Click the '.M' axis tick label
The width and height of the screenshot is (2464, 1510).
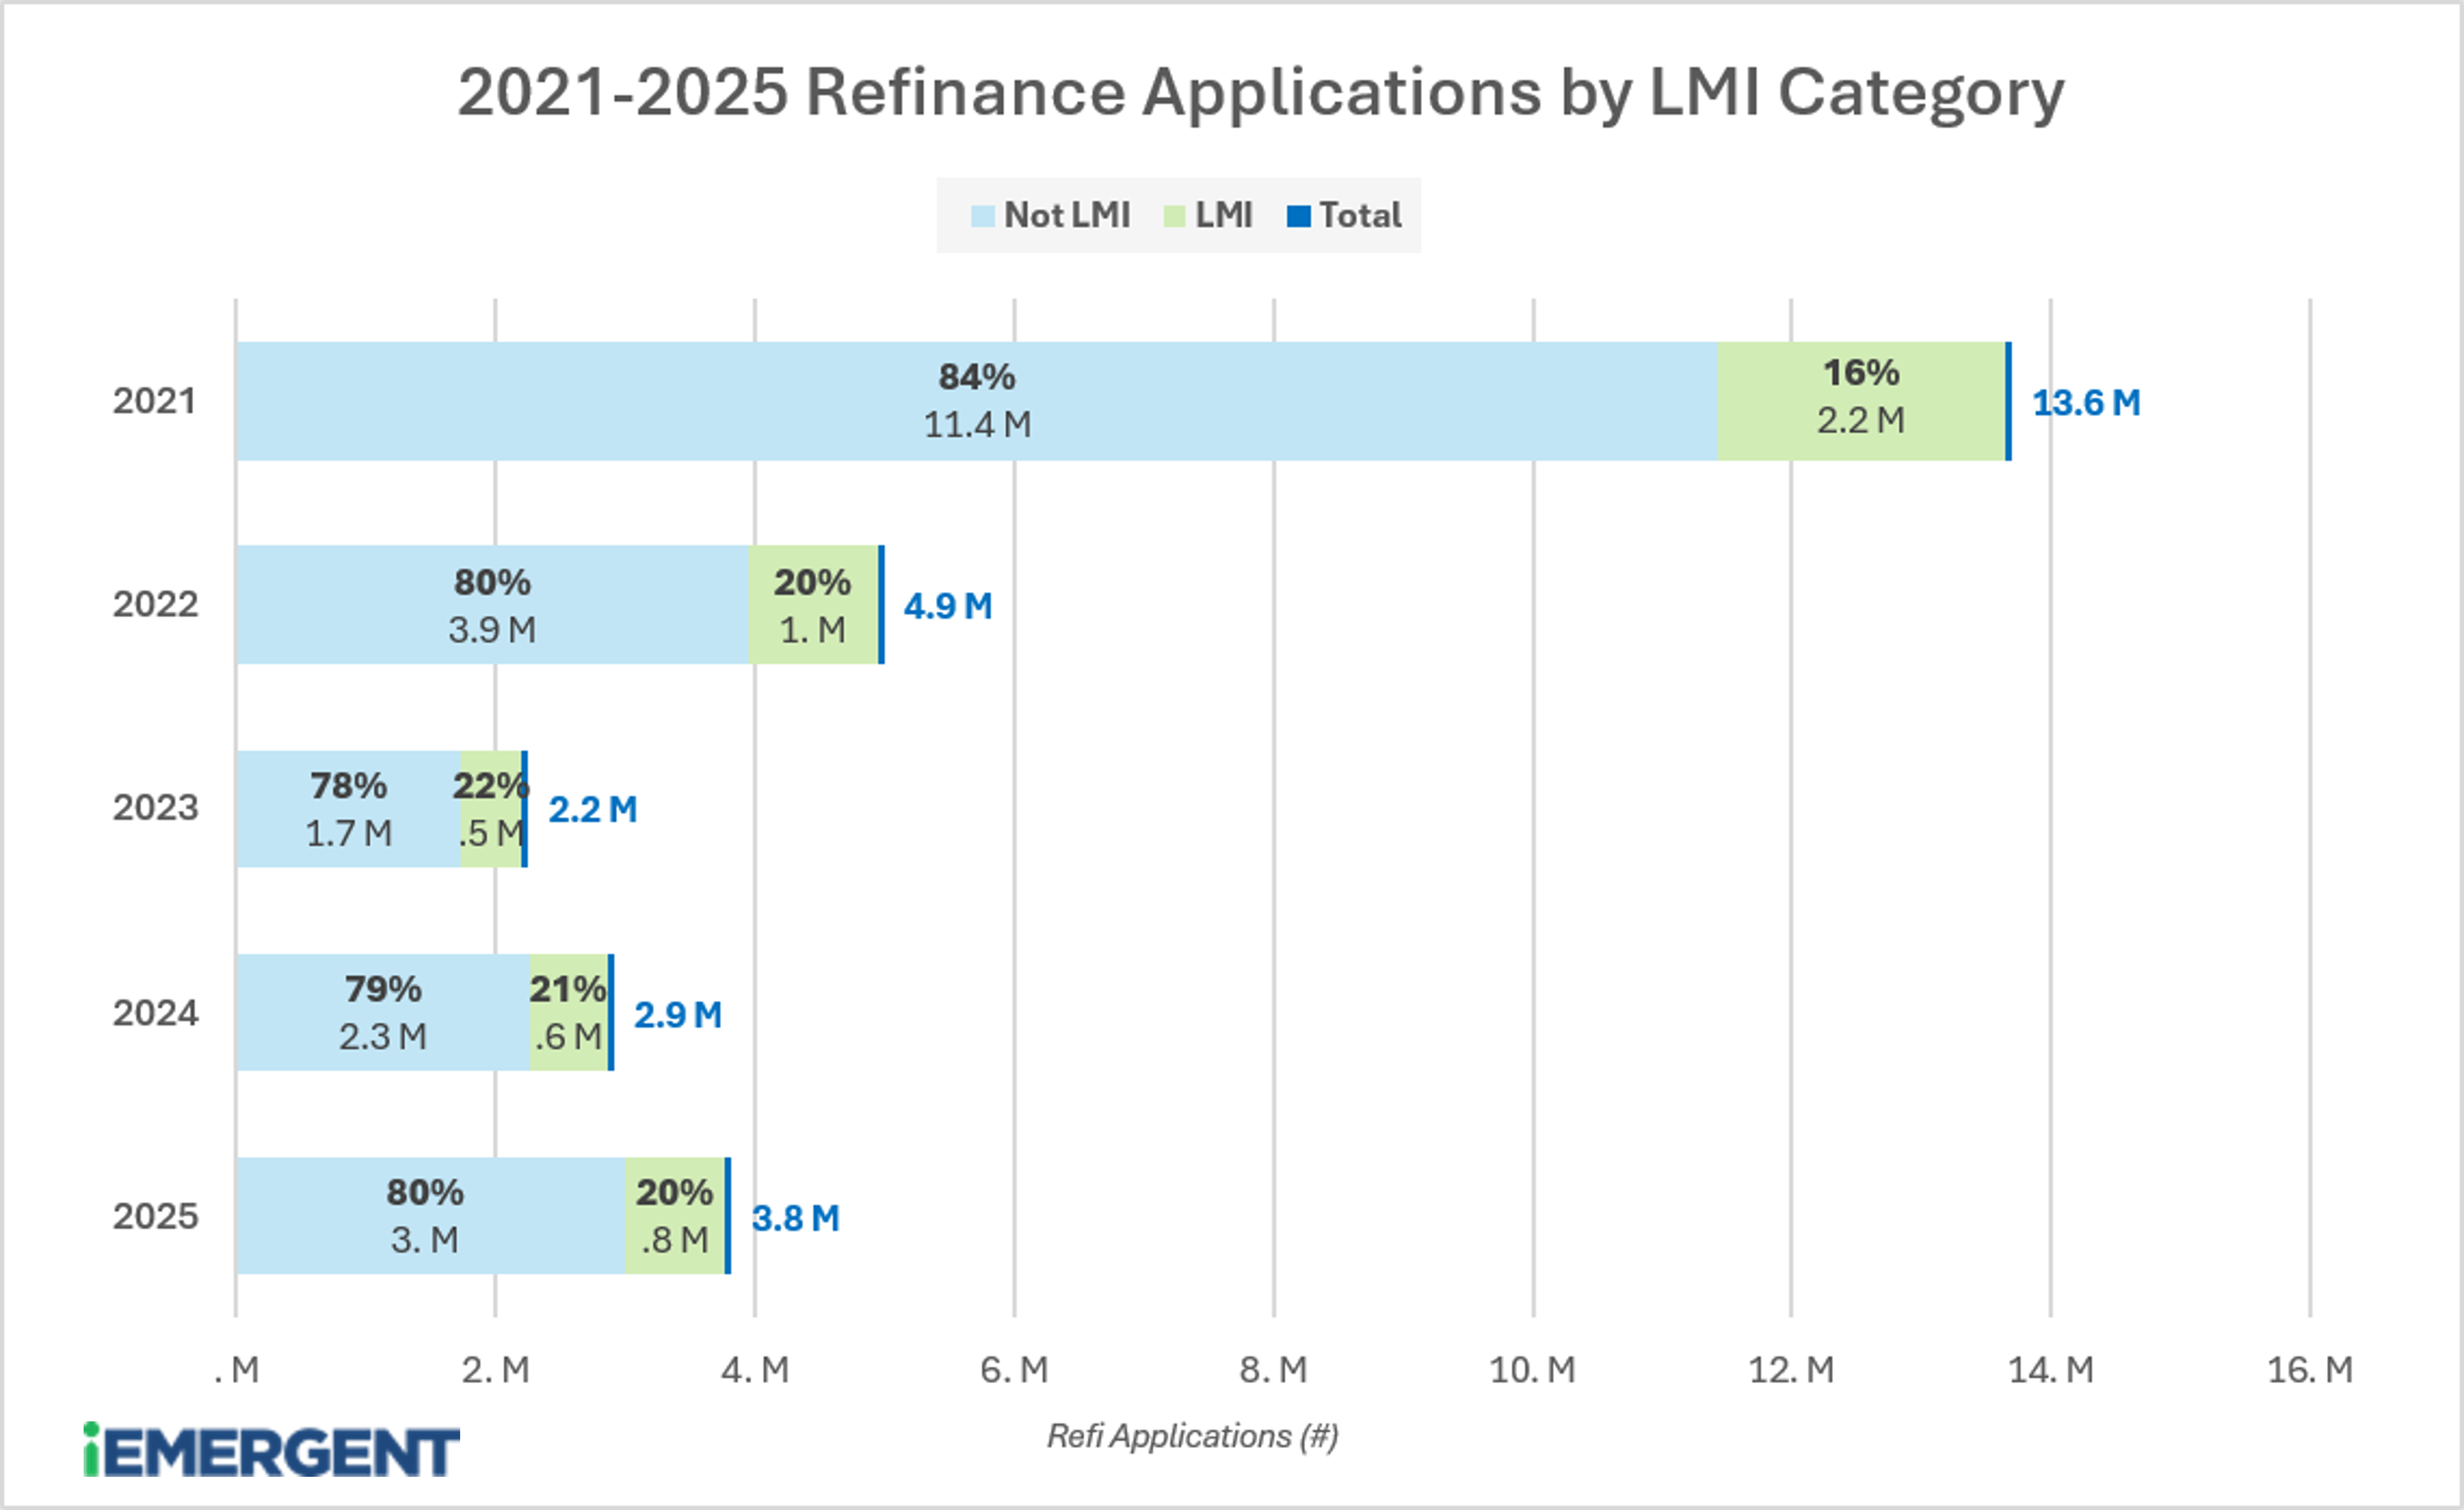click(x=237, y=1370)
